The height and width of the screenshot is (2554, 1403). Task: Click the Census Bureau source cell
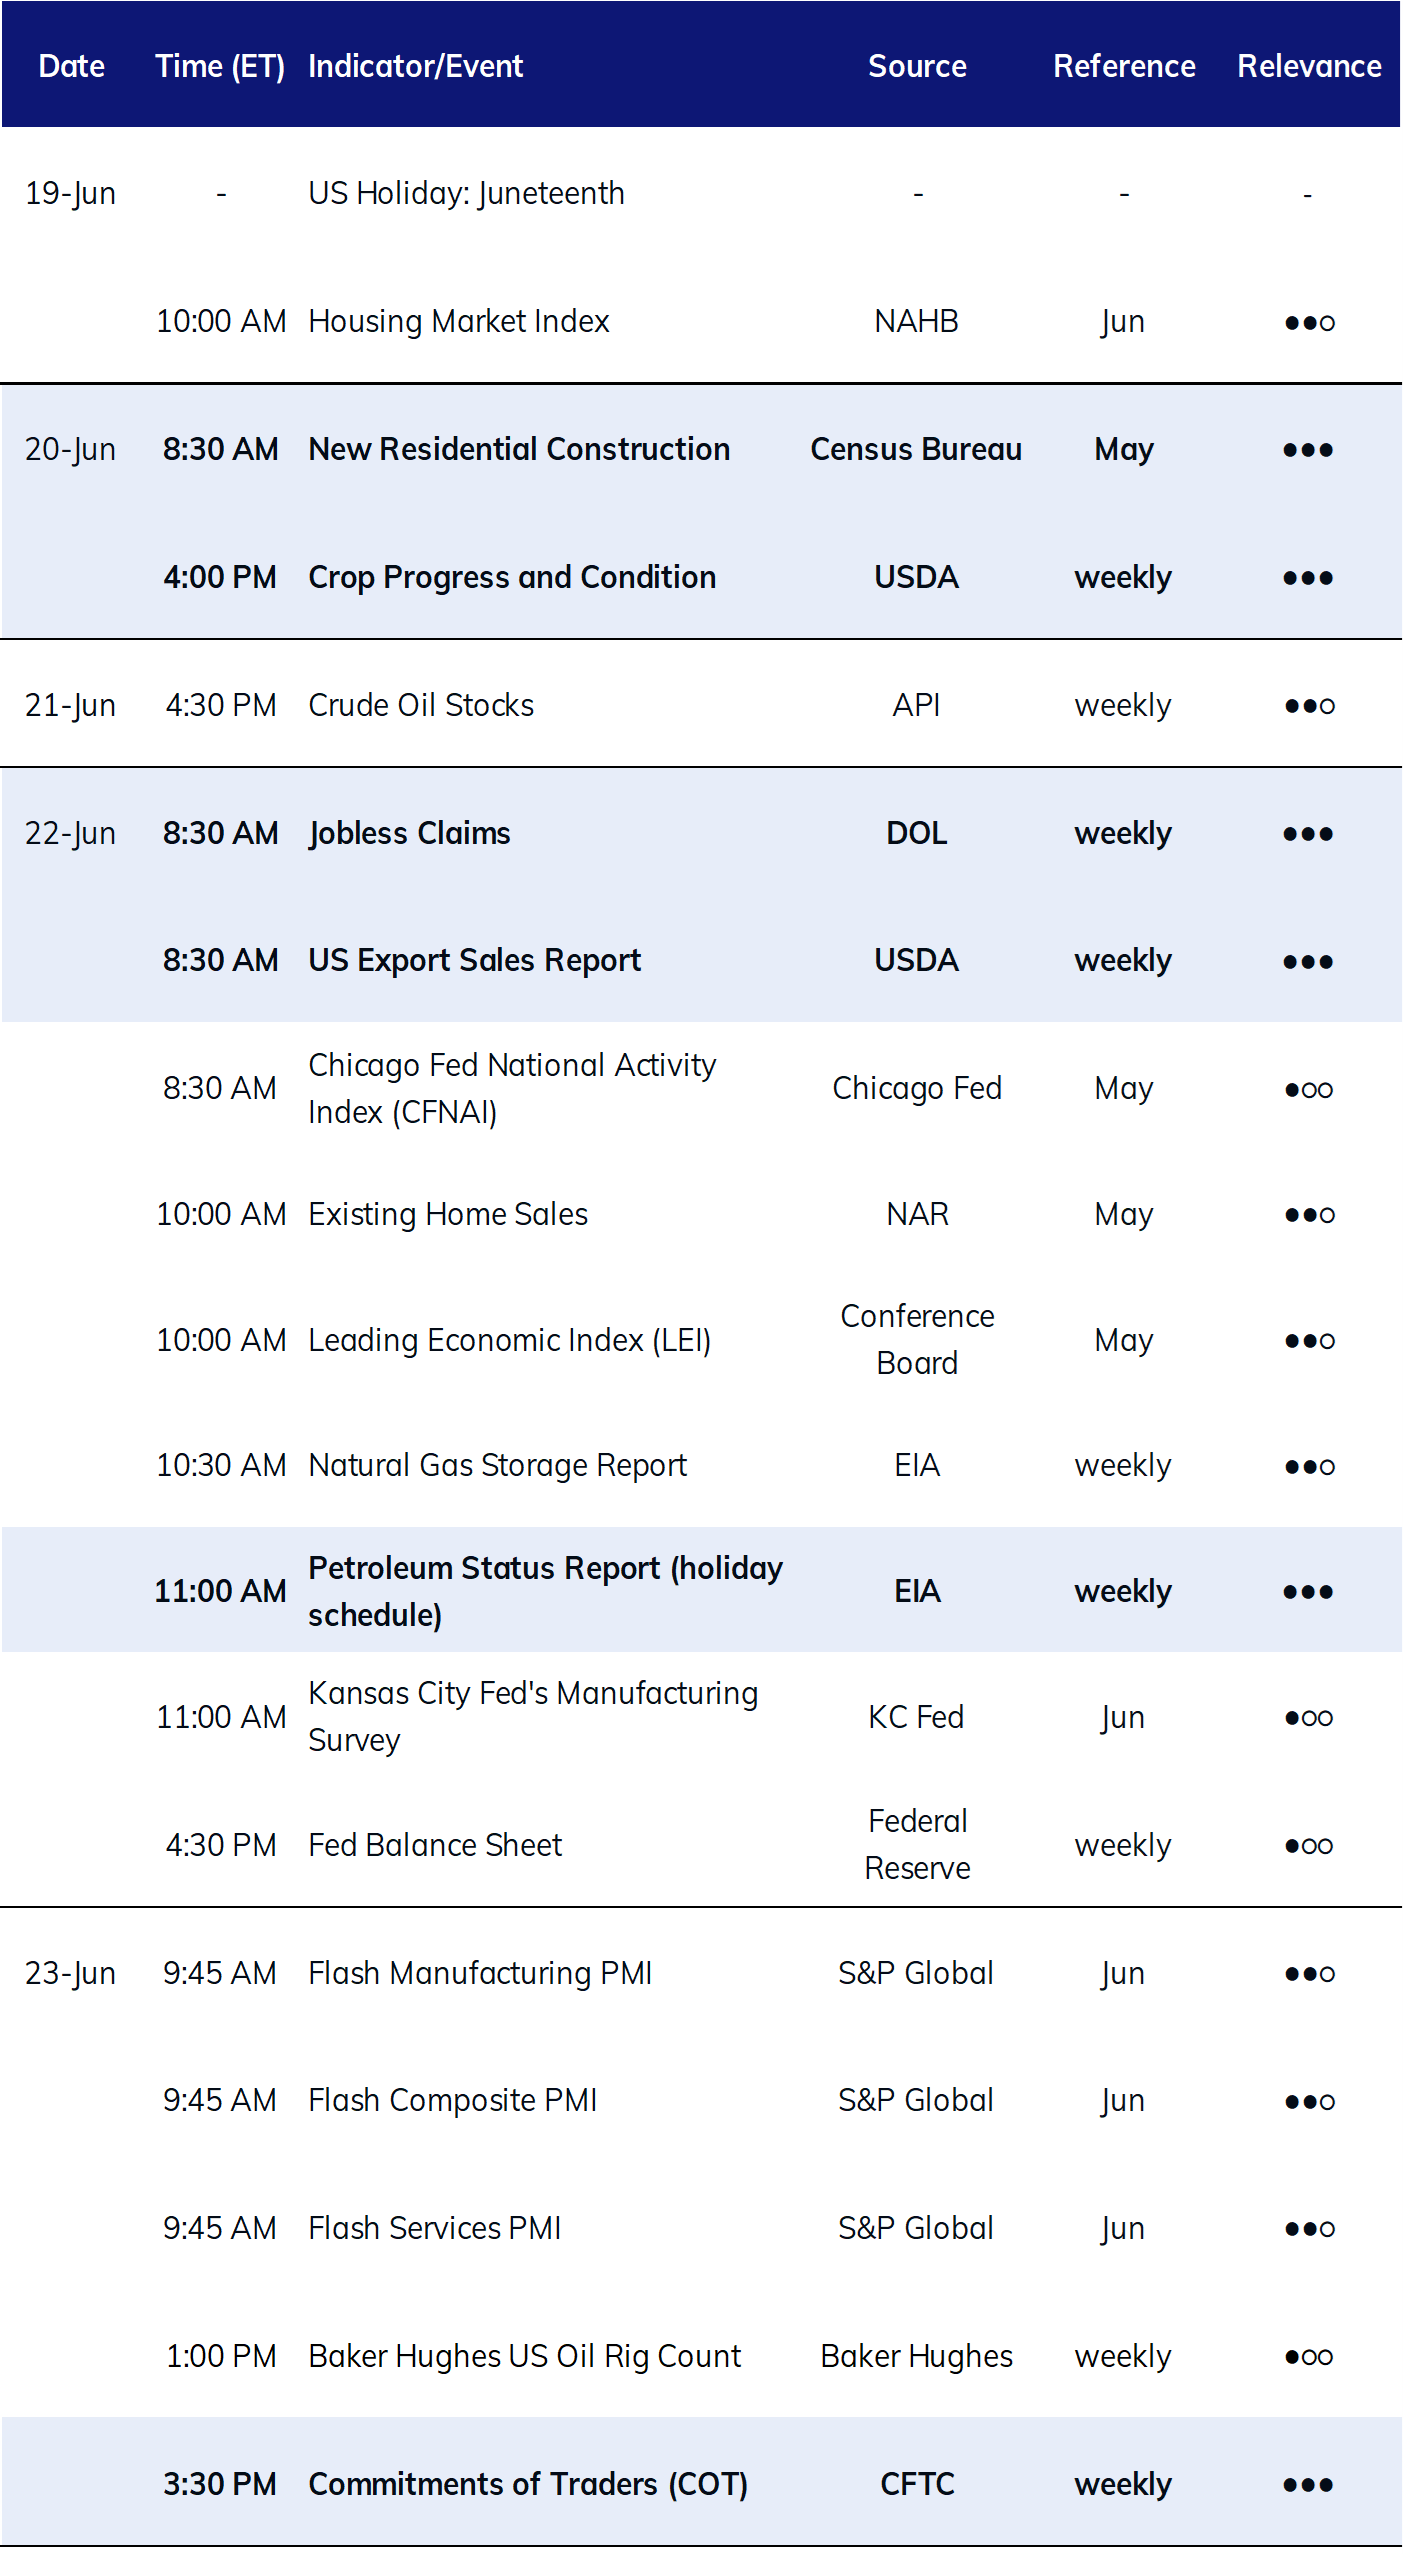[x=916, y=449]
